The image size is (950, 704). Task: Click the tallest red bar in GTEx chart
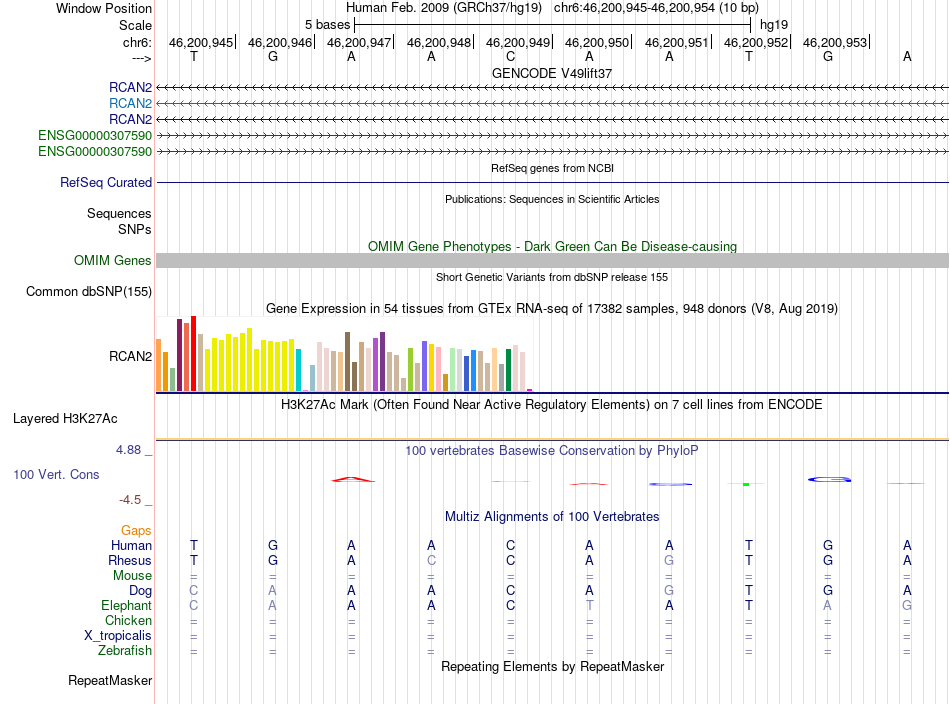point(193,353)
